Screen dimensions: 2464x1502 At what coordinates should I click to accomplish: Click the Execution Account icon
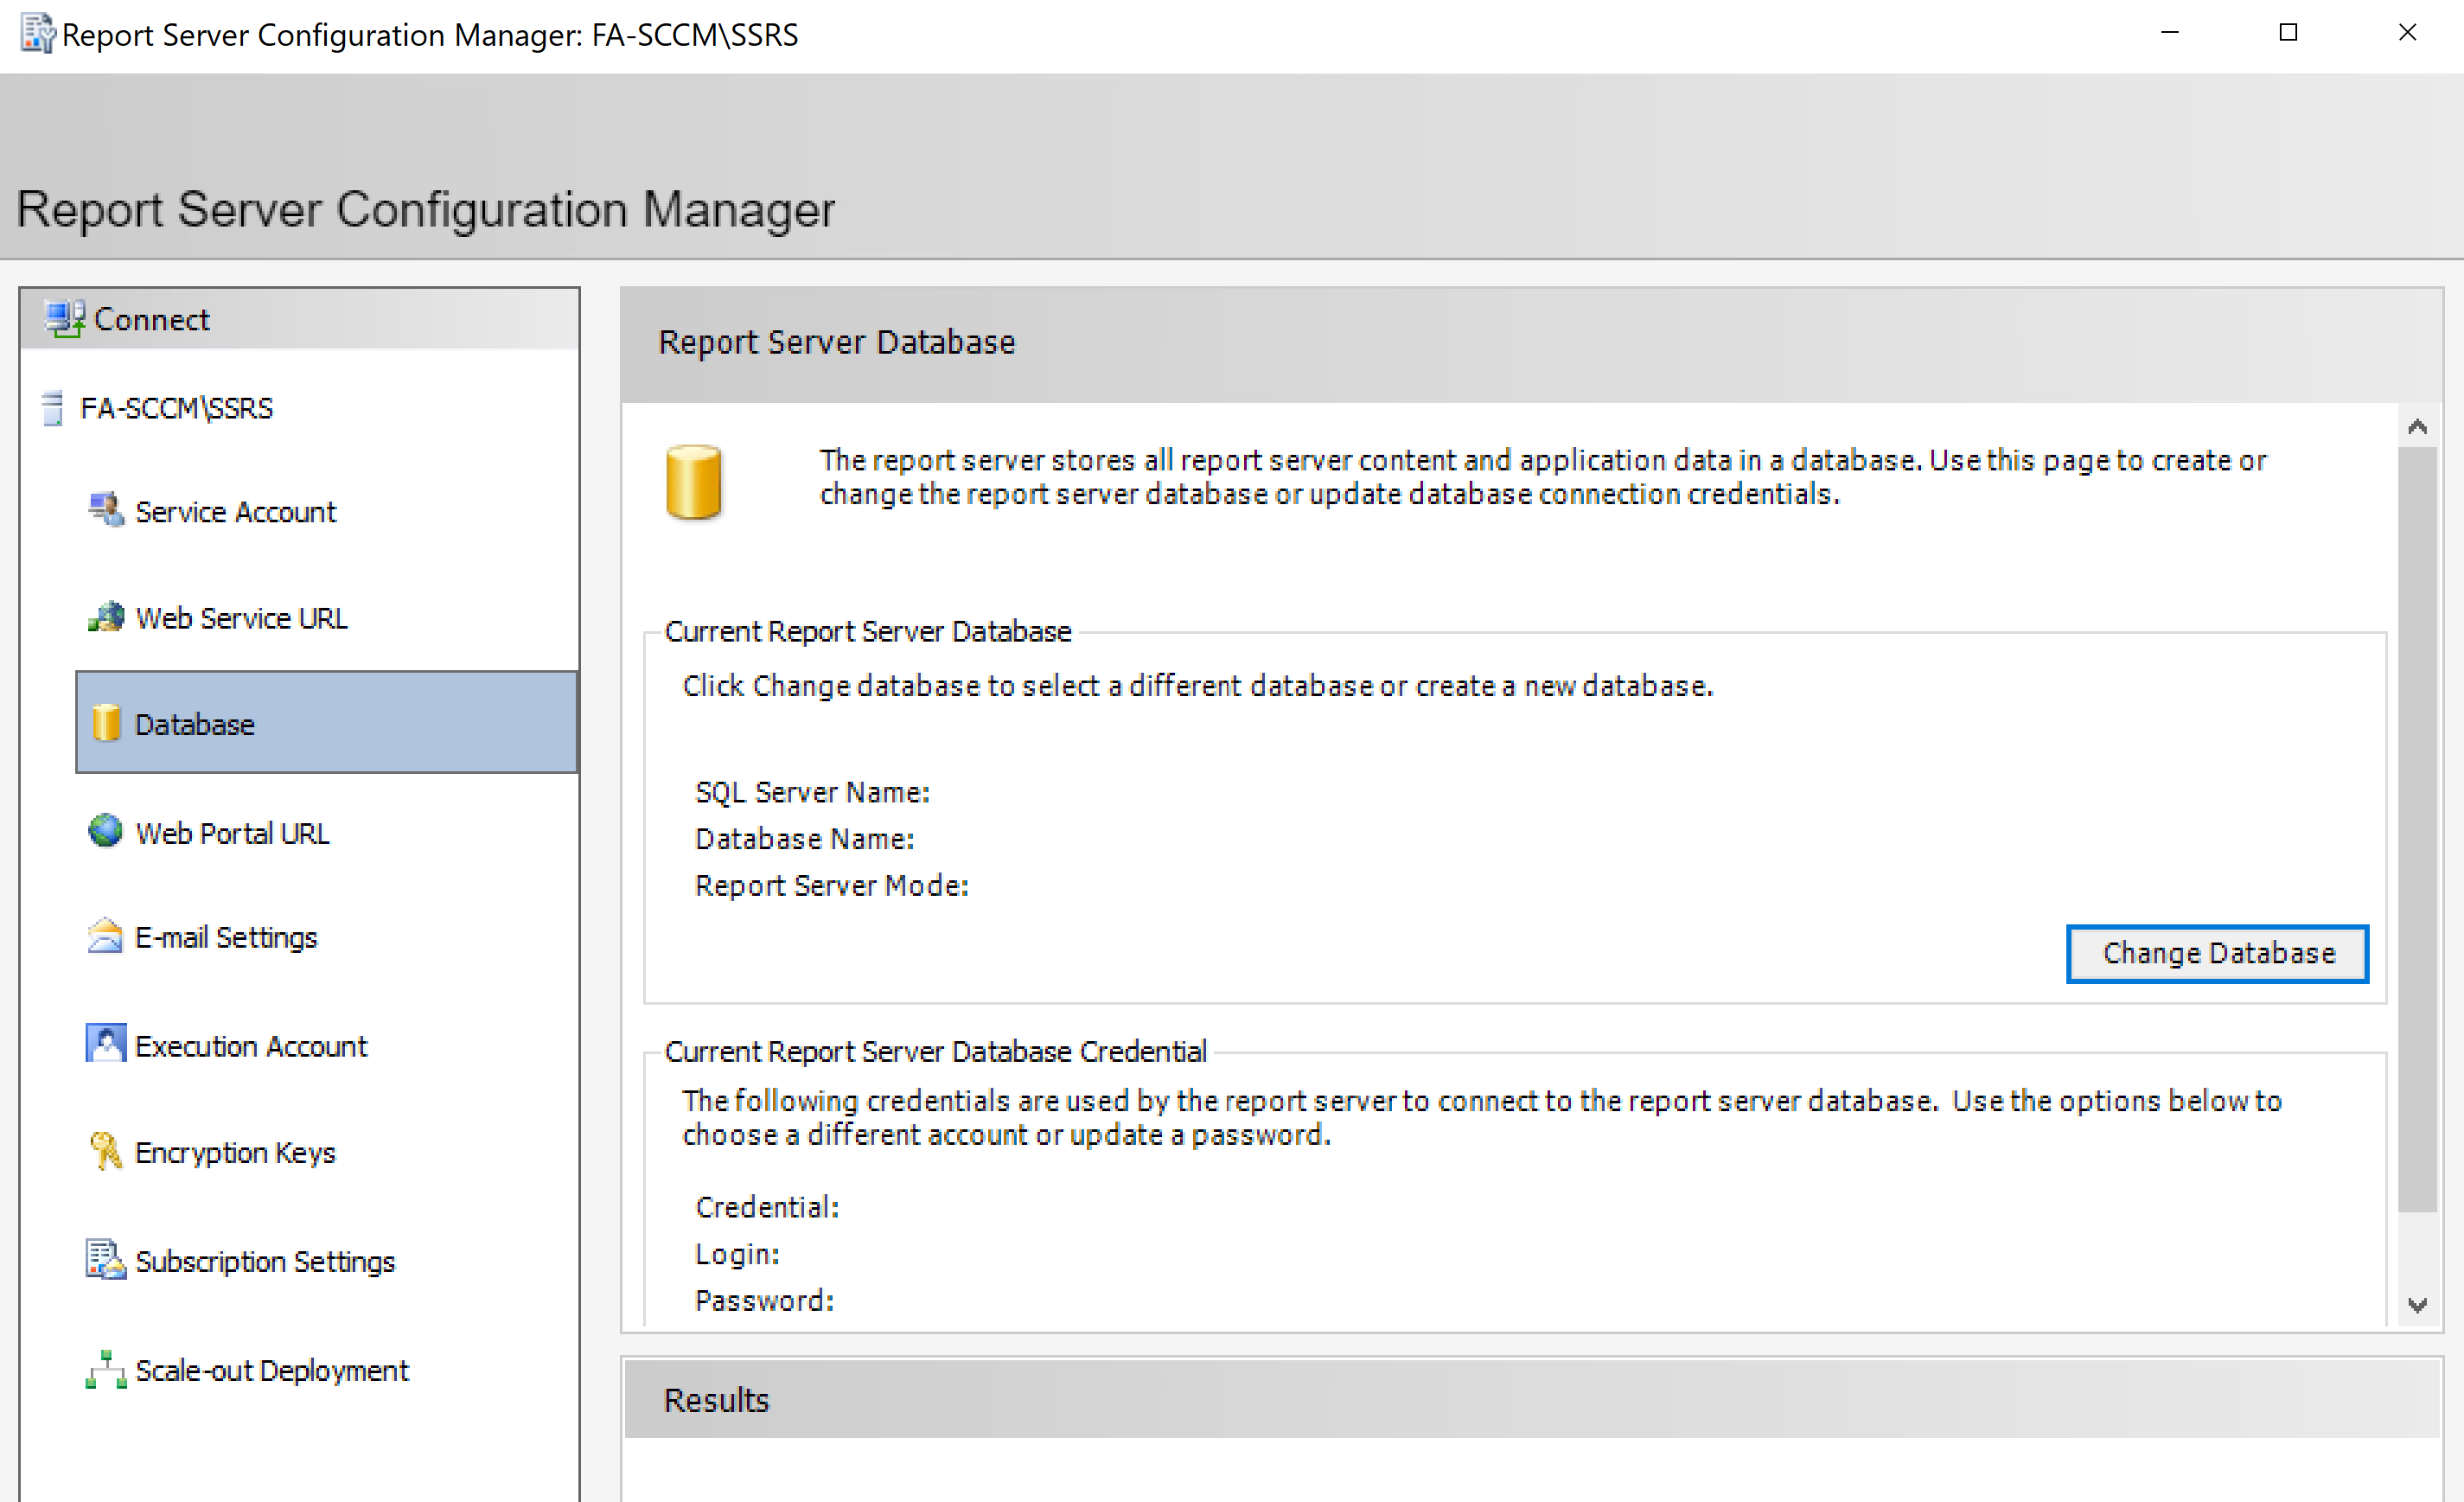point(105,1044)
